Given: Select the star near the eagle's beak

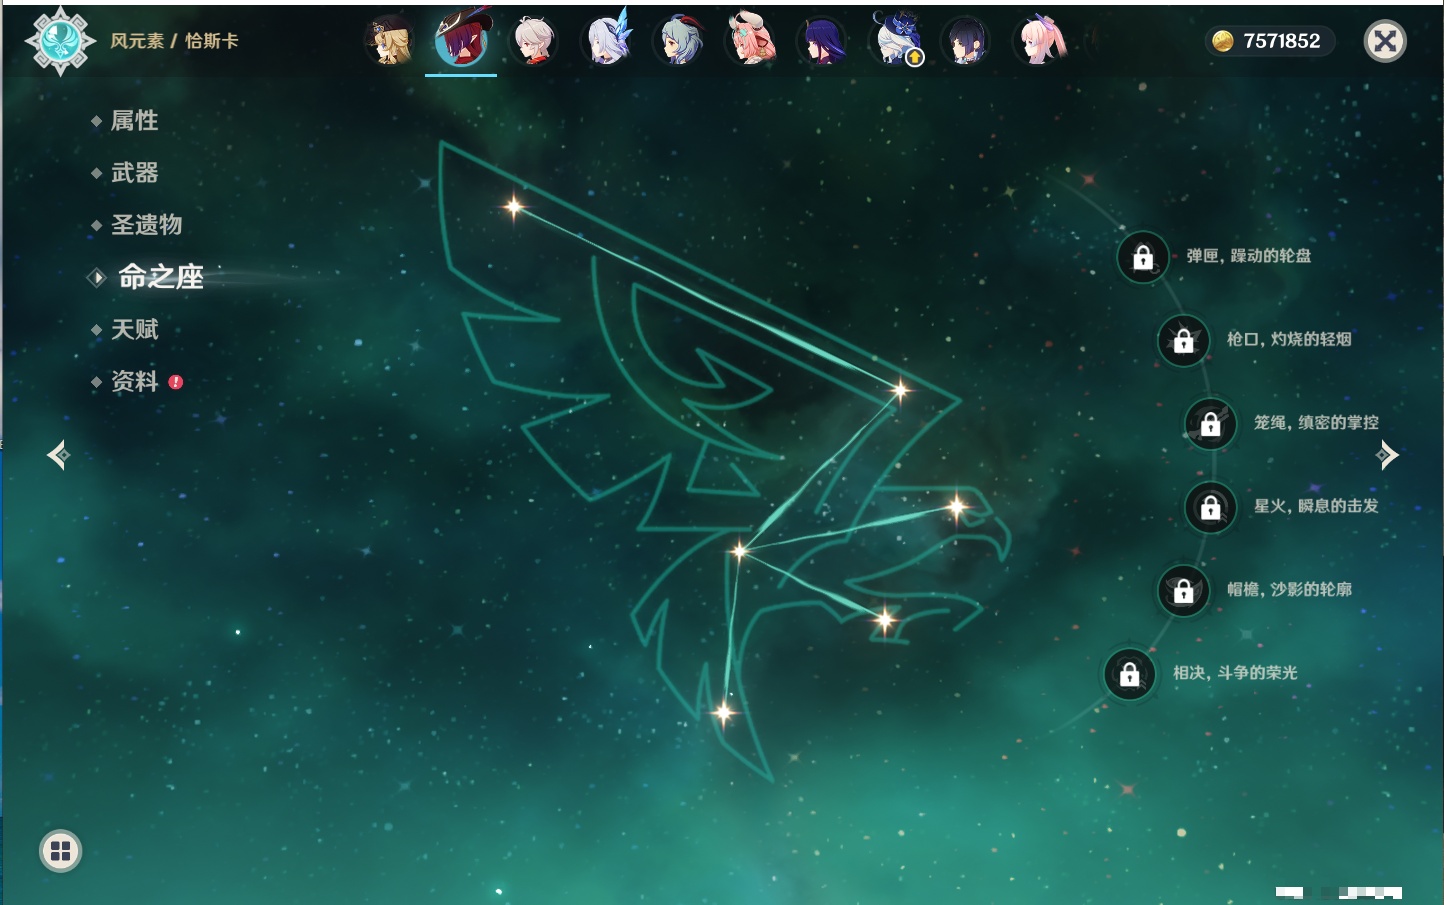Looking at the screenshot, I should coord(885,620).
